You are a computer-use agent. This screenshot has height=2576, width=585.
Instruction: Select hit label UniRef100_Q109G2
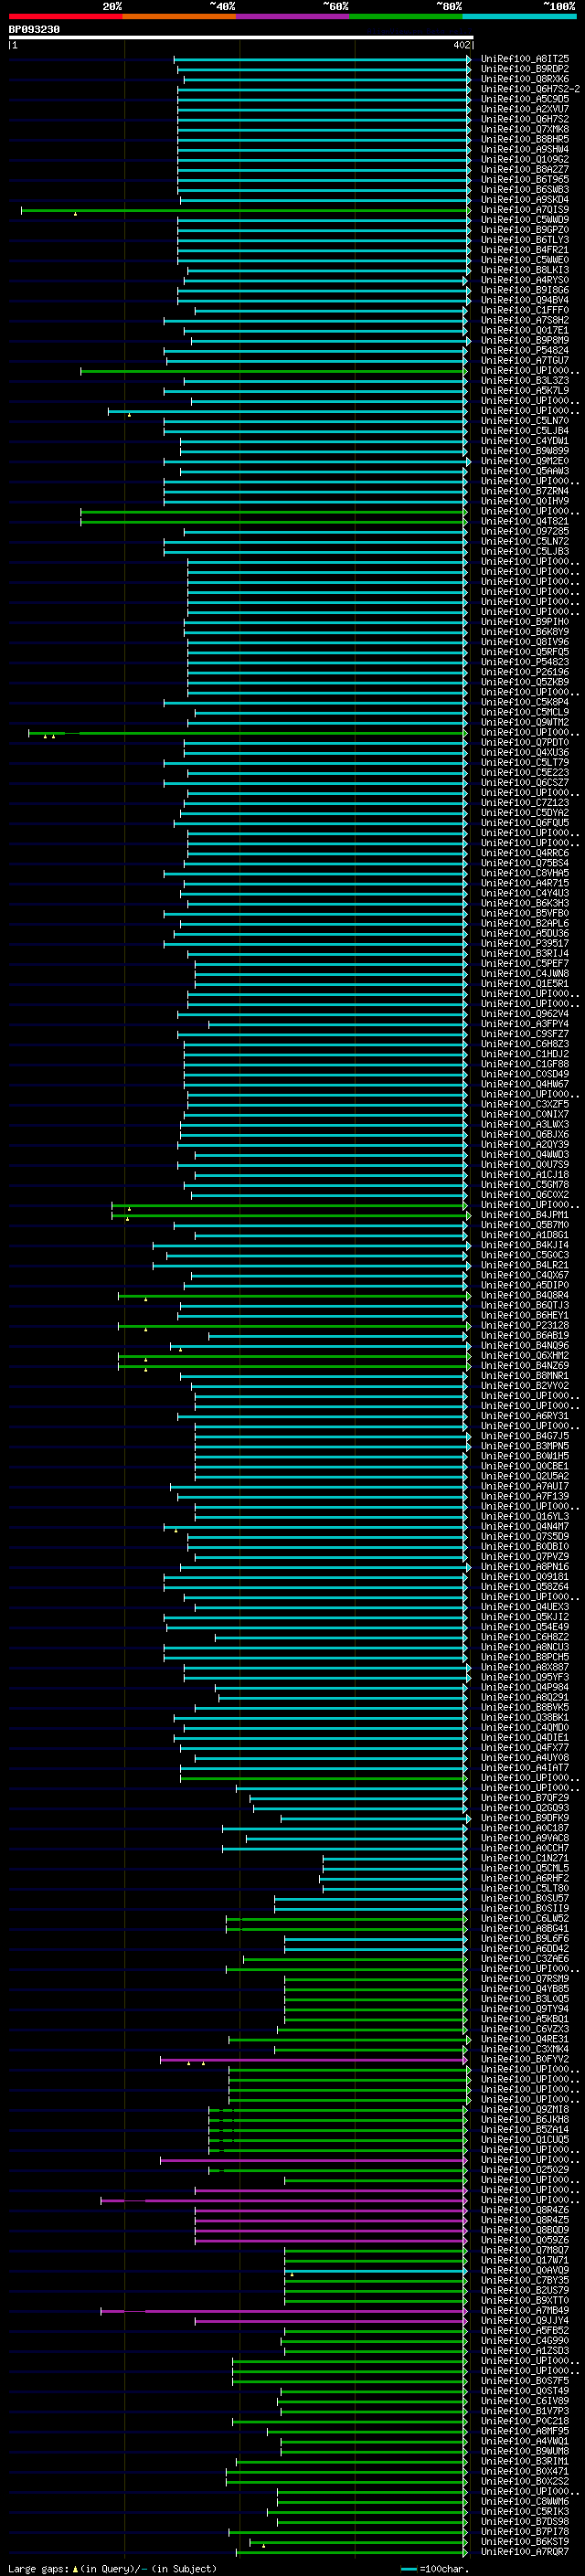click(x=525, y=160)
